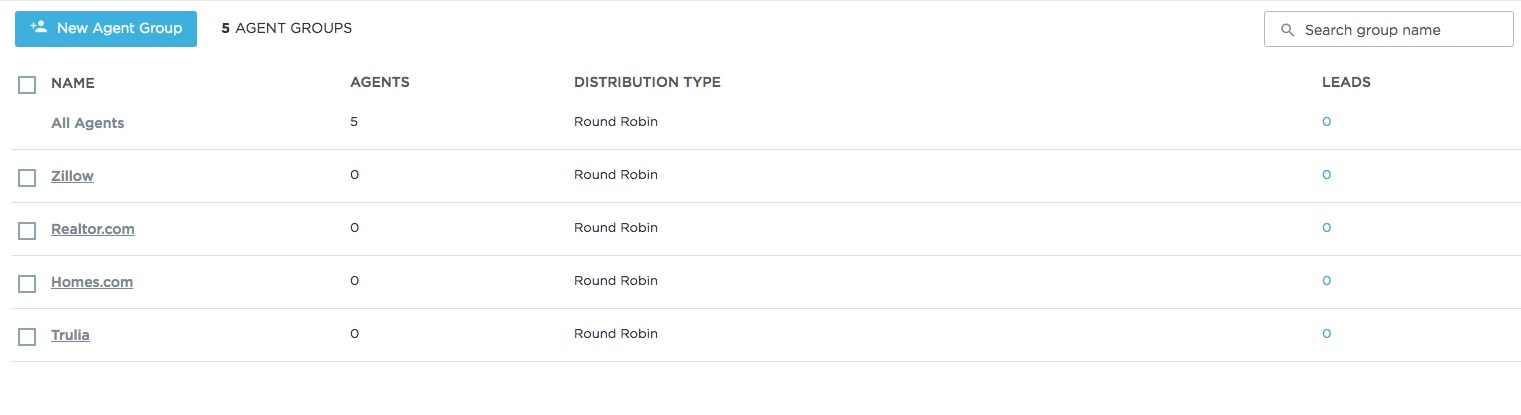
Task: Open the Zillow agent group link
Action: 72,176
